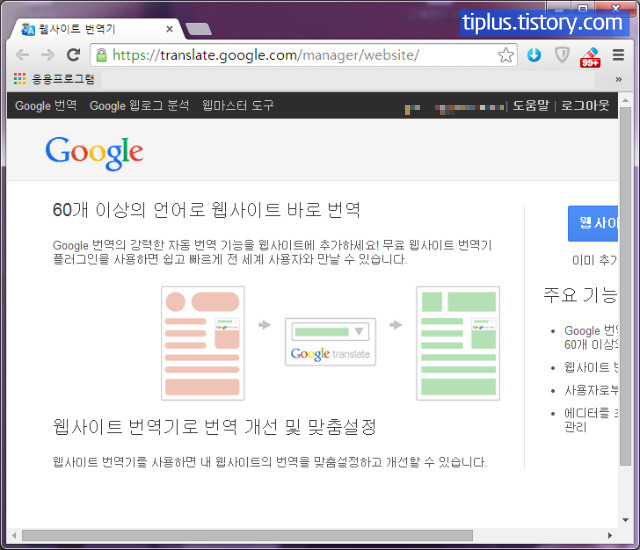640x550 pixels.
Task: Open the 응용프로그램 apps shortcut
Action: (54, 78)
